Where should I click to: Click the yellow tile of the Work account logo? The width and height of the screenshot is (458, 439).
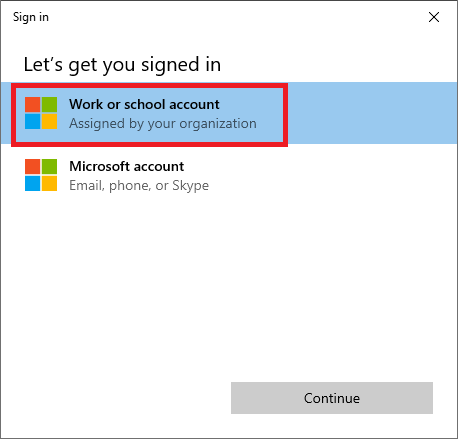point(49,121)
